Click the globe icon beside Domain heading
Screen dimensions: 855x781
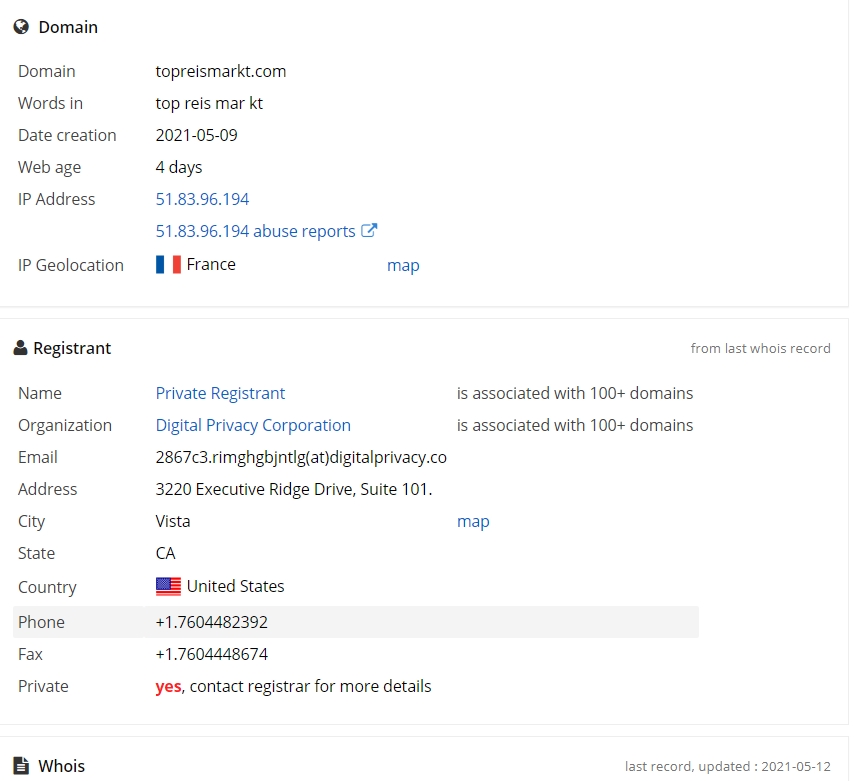pos(21,27)
